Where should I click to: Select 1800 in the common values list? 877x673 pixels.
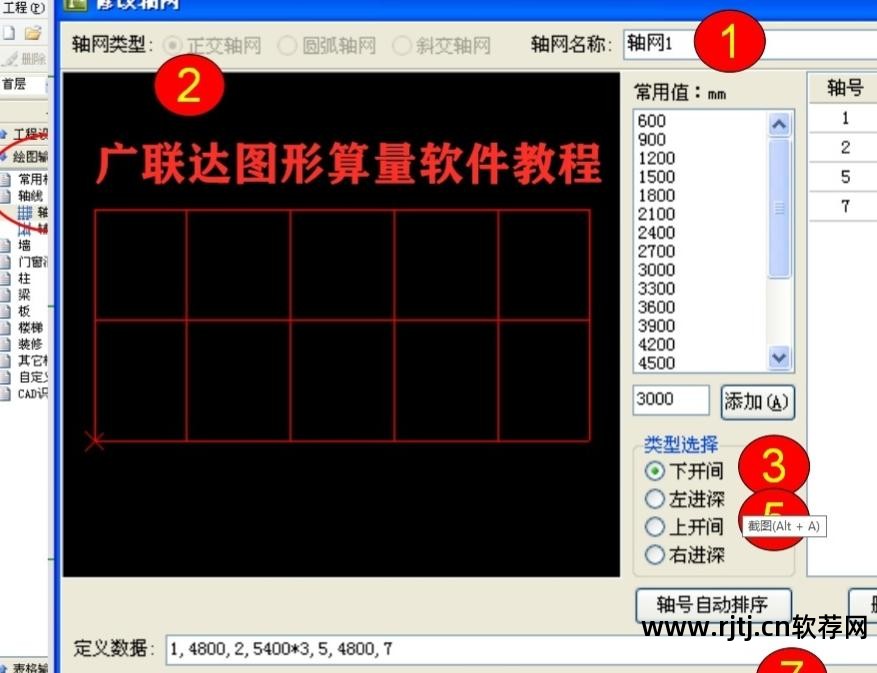[657, 195]
